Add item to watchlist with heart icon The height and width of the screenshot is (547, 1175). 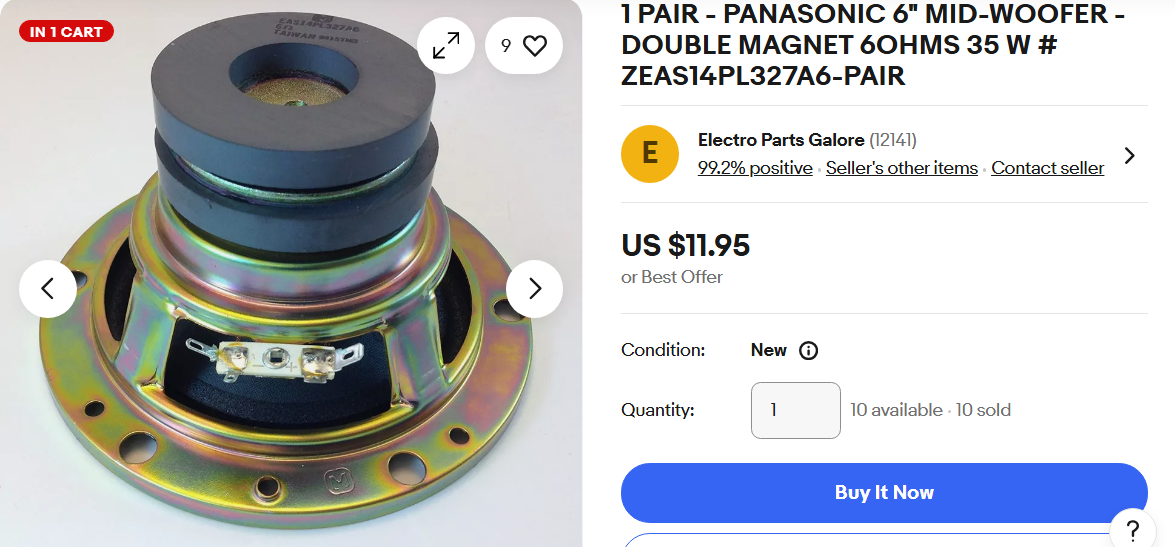[x=524, y=46]
